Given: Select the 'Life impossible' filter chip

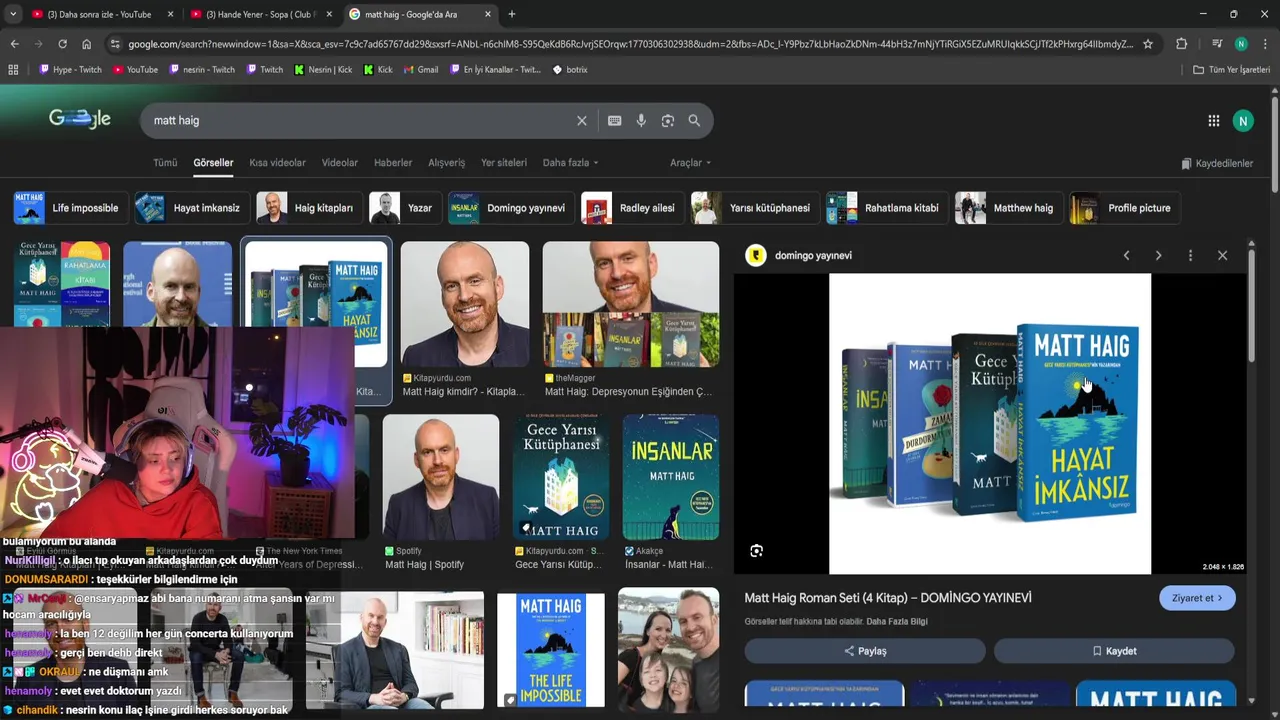Looking at the screenshot, I should (x=71, y=208).
